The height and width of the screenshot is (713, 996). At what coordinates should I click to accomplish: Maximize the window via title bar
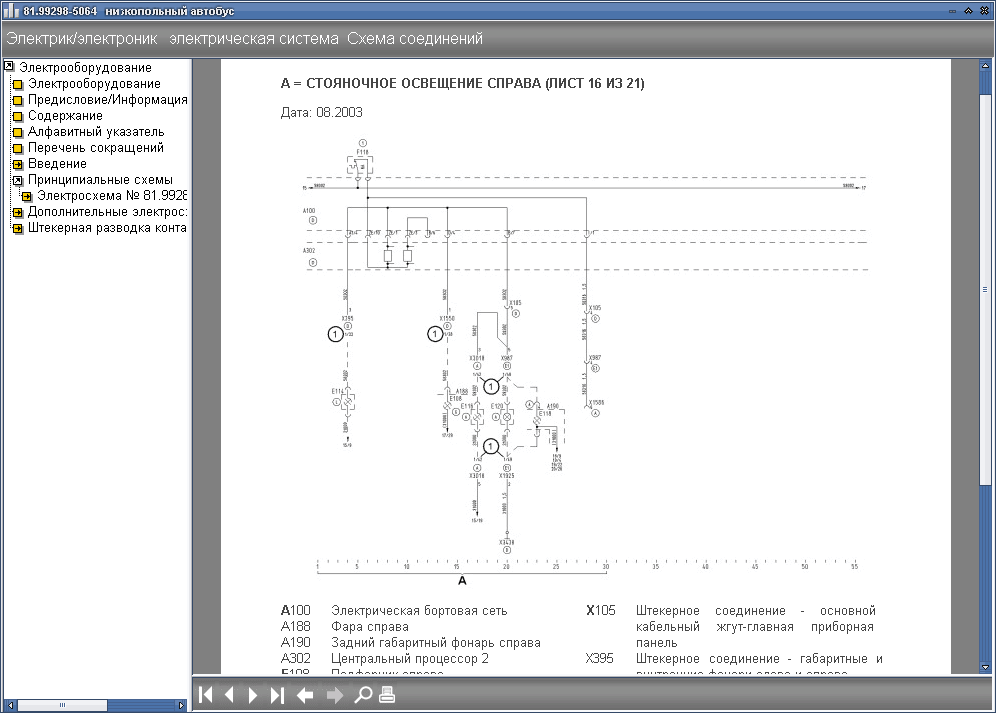point(968,11)
